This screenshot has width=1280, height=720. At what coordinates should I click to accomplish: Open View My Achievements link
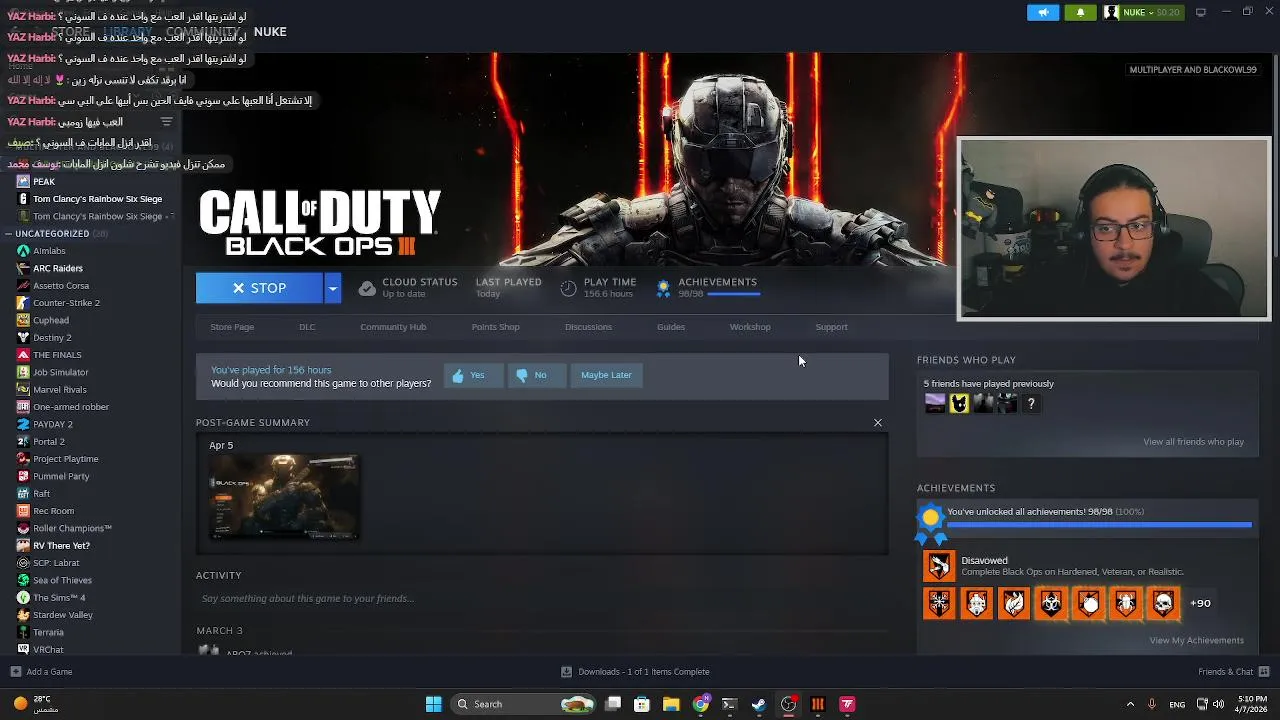[x=1196, y=641]
